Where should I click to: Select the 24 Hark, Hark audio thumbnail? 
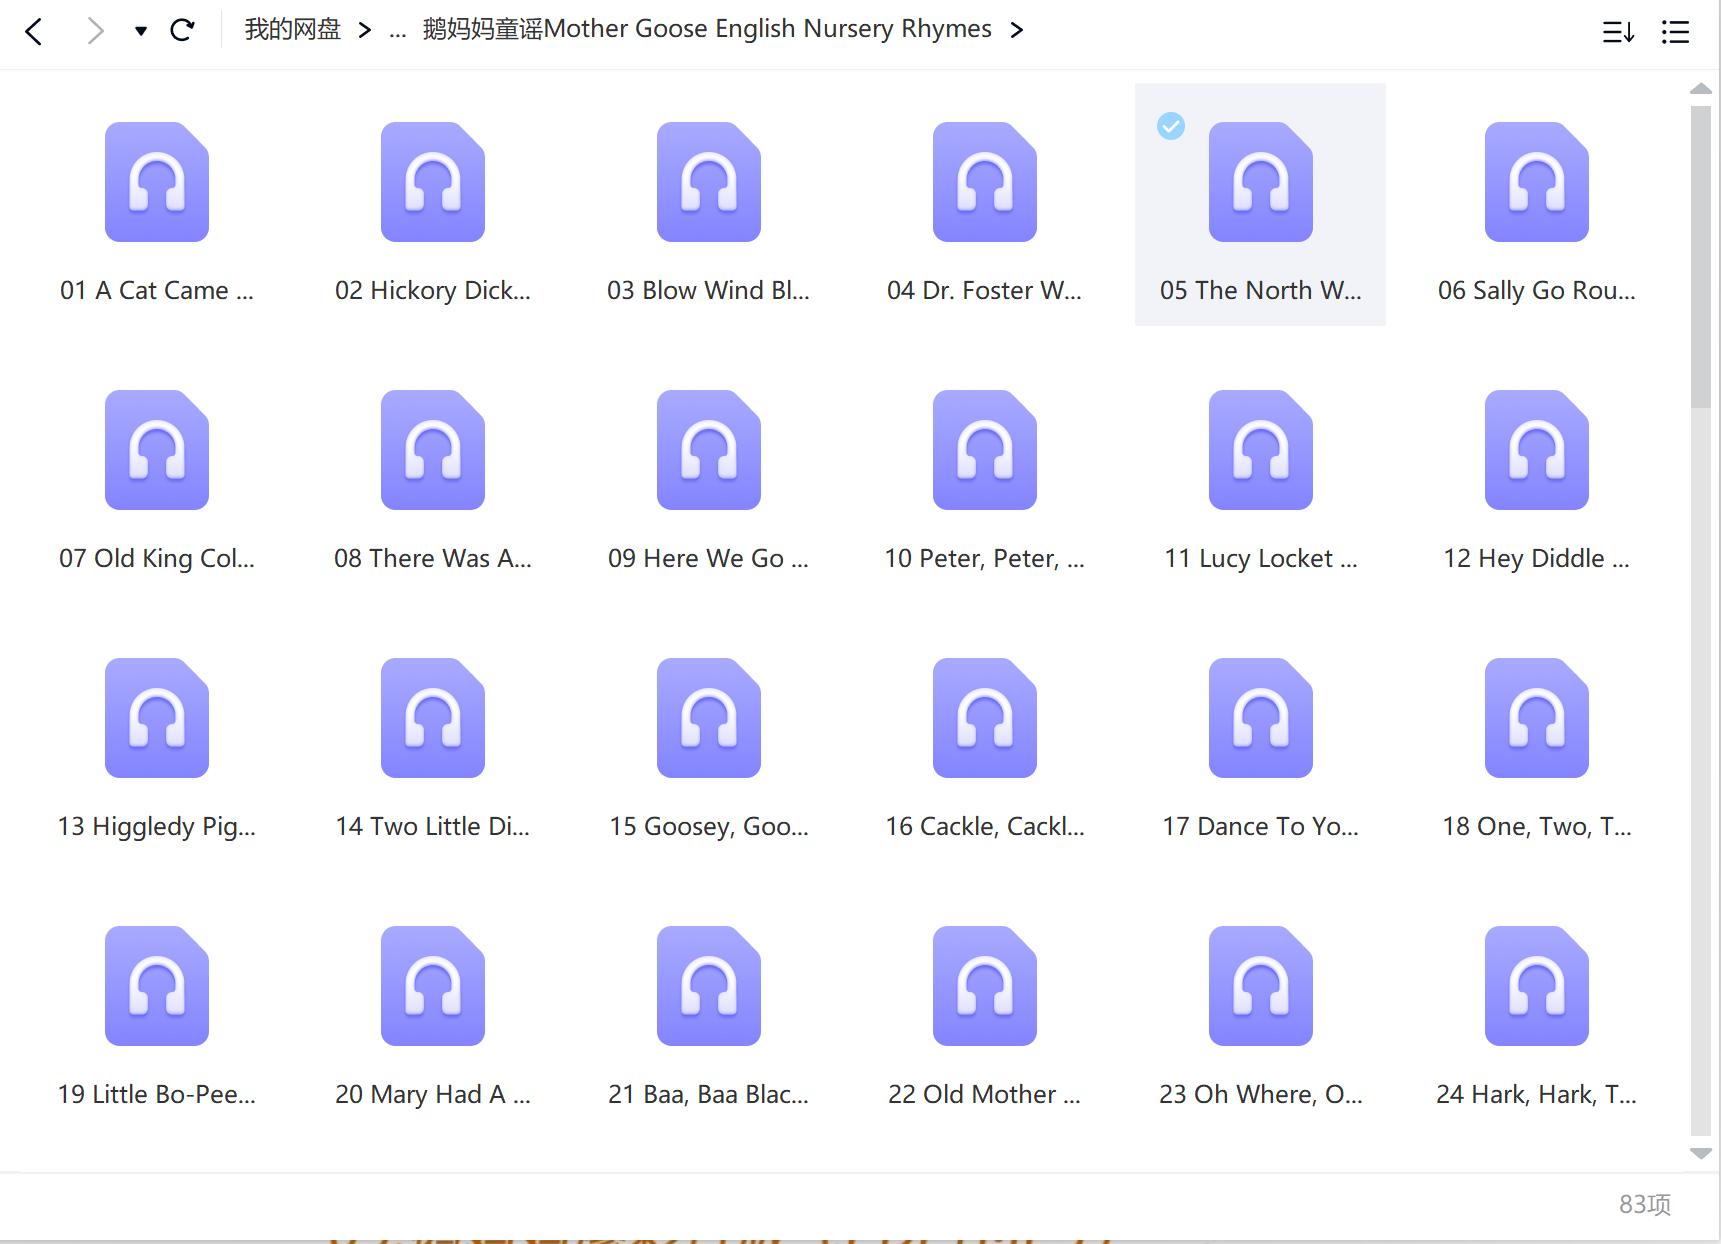pyautogui.click(x=1536, y=986)
